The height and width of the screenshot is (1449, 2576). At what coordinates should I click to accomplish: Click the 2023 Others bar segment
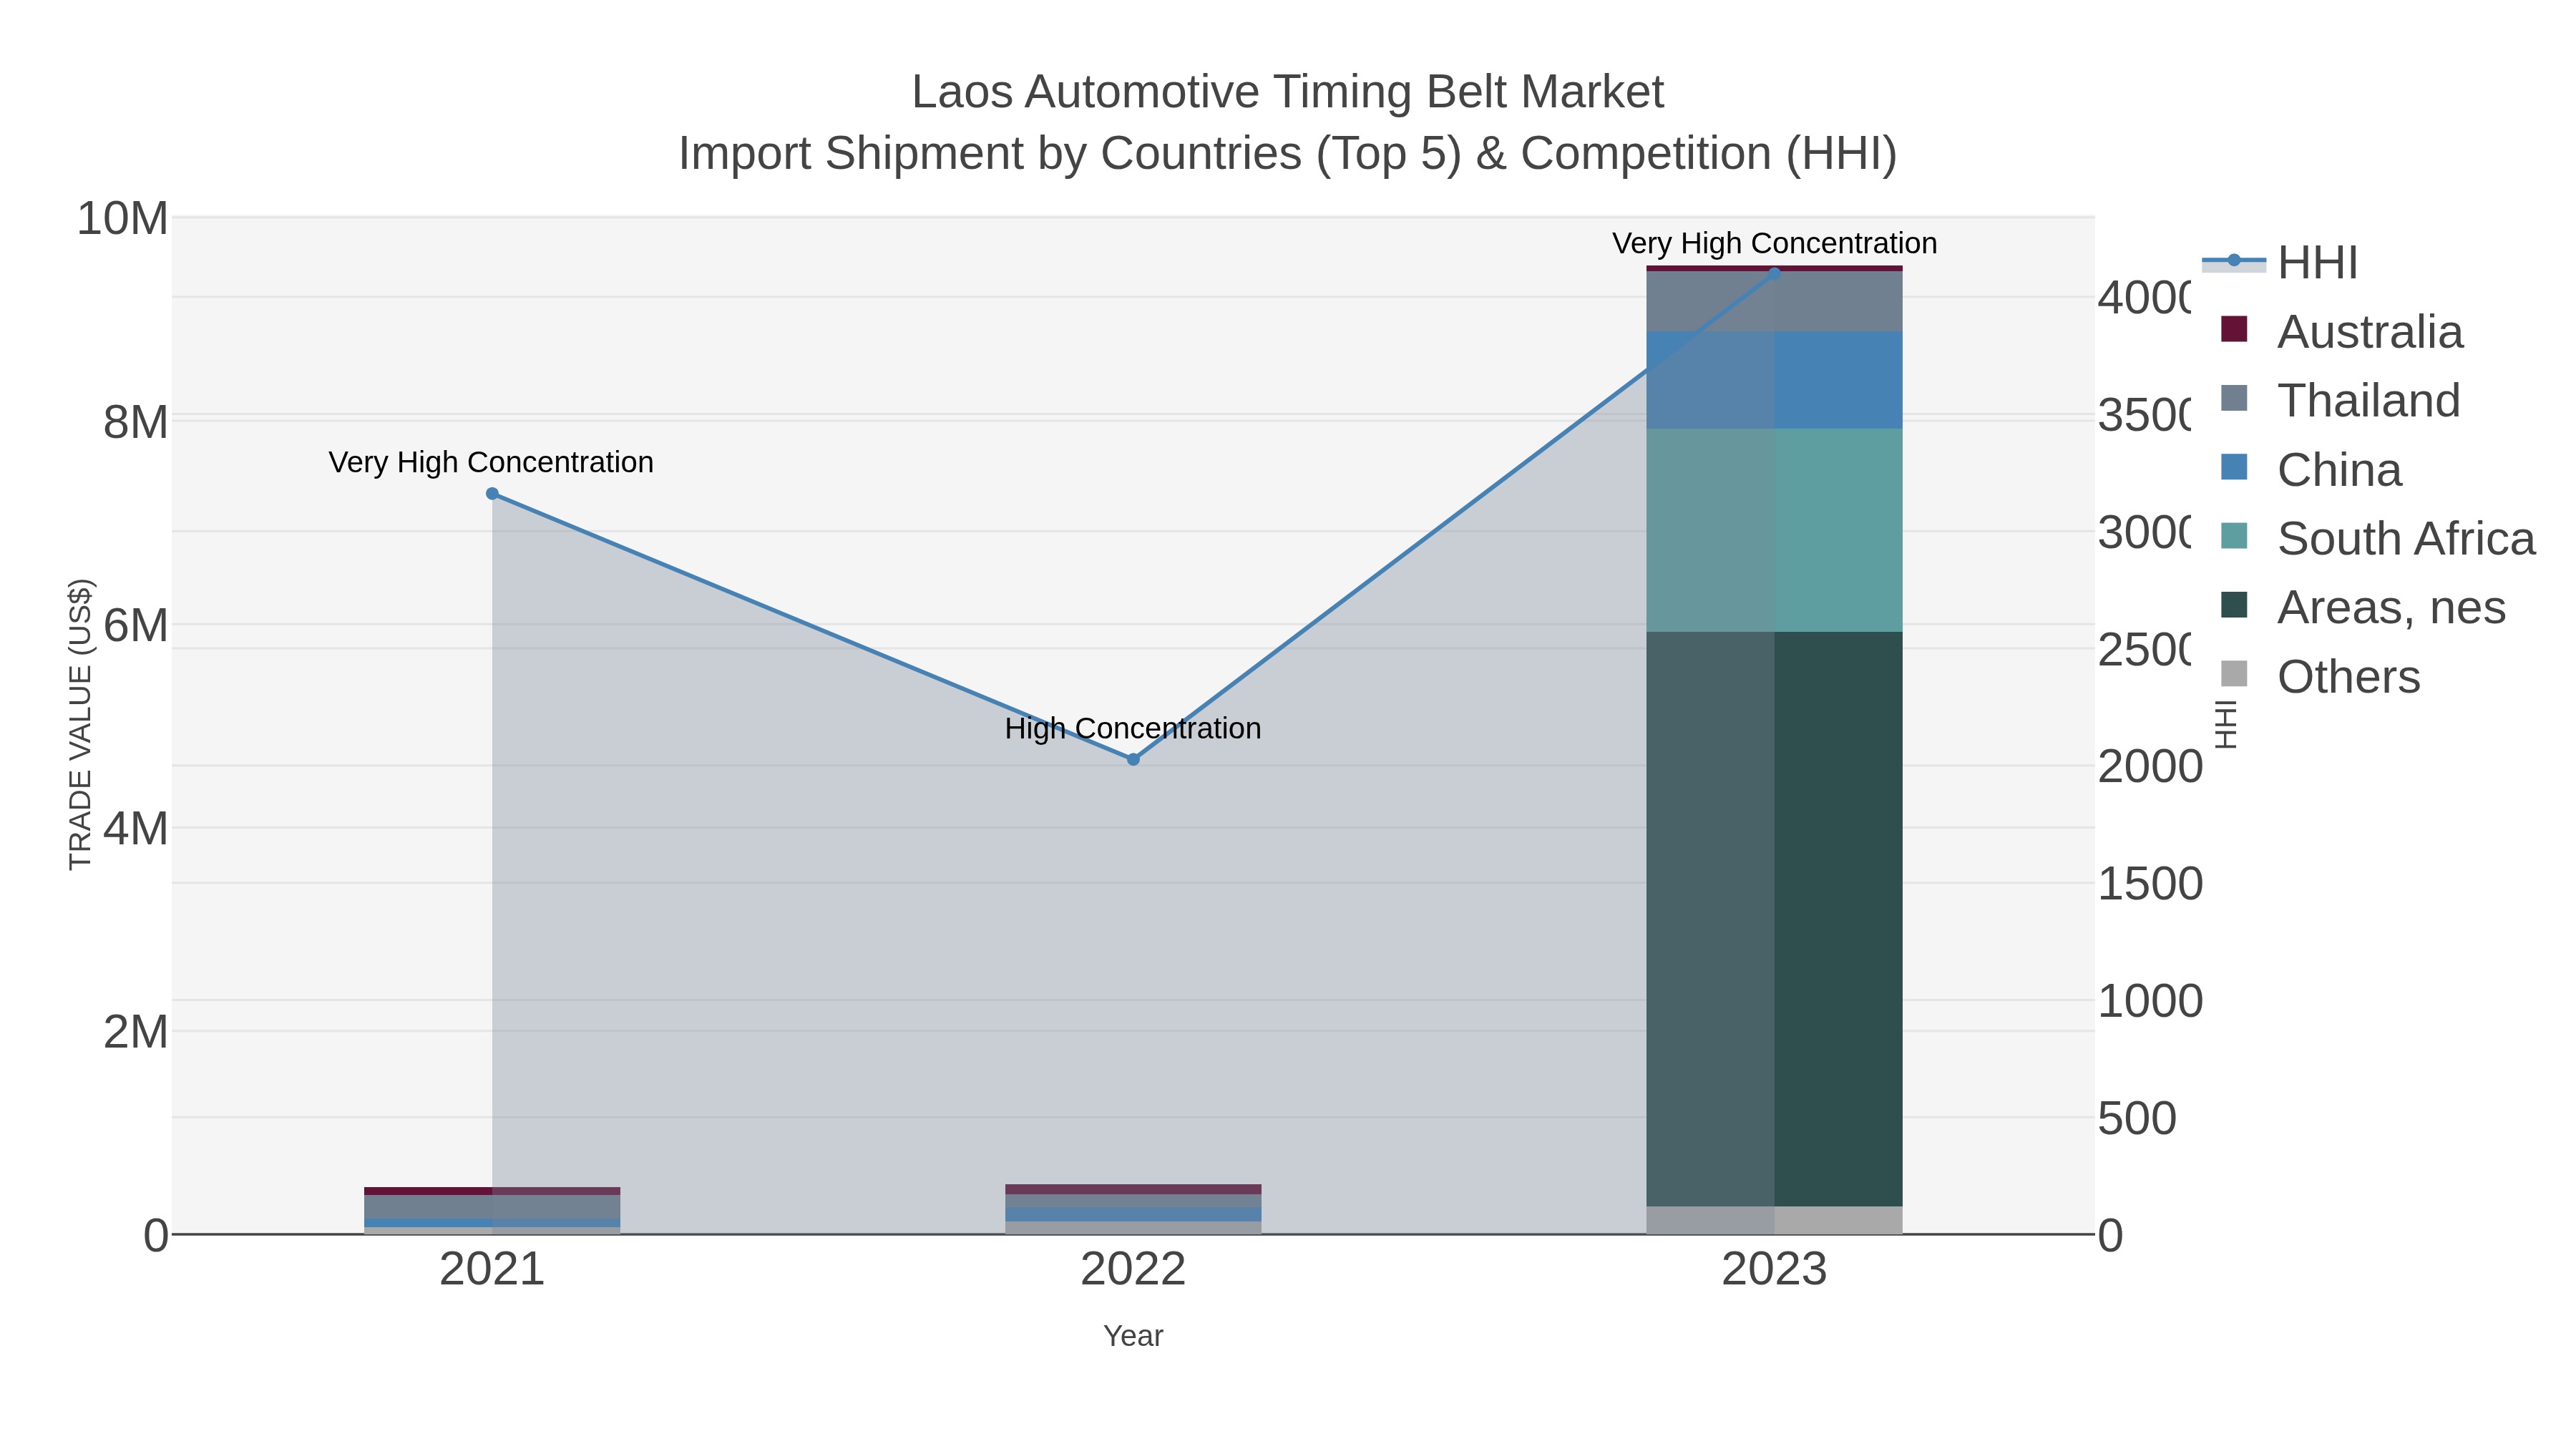1775,1220
